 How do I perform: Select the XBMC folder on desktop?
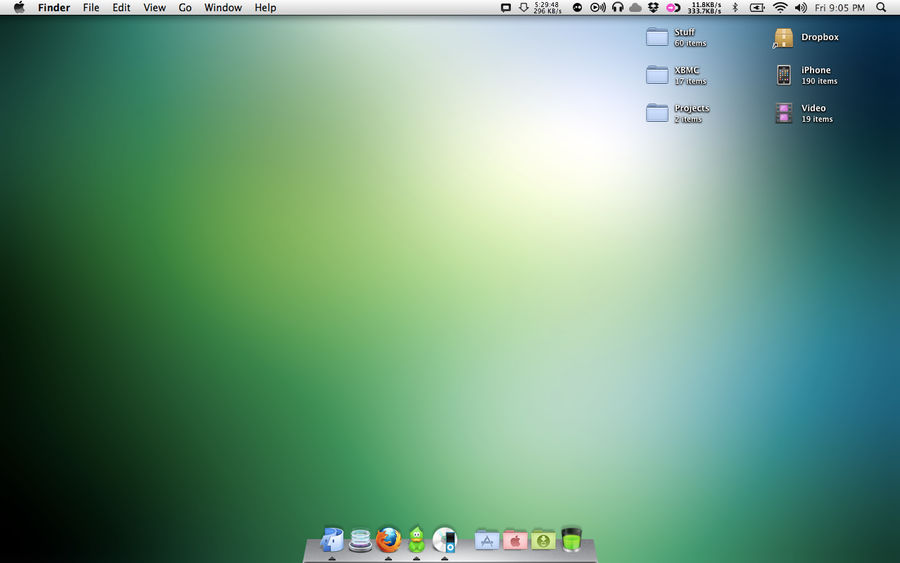(x=657, y=75)
